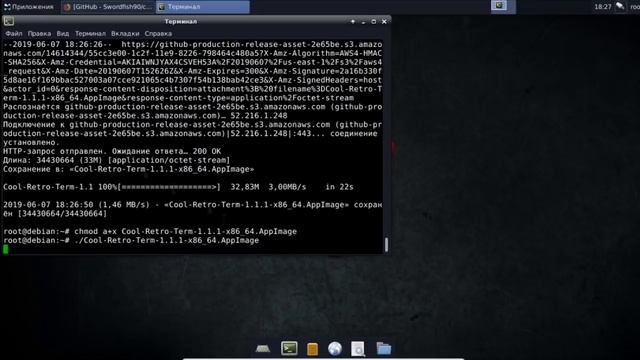The width and height of the screenshot is (640, 360).
Task: Click the 'Сохранение в:' file name line
Action: pyautogui.click(x=129, y=169)
